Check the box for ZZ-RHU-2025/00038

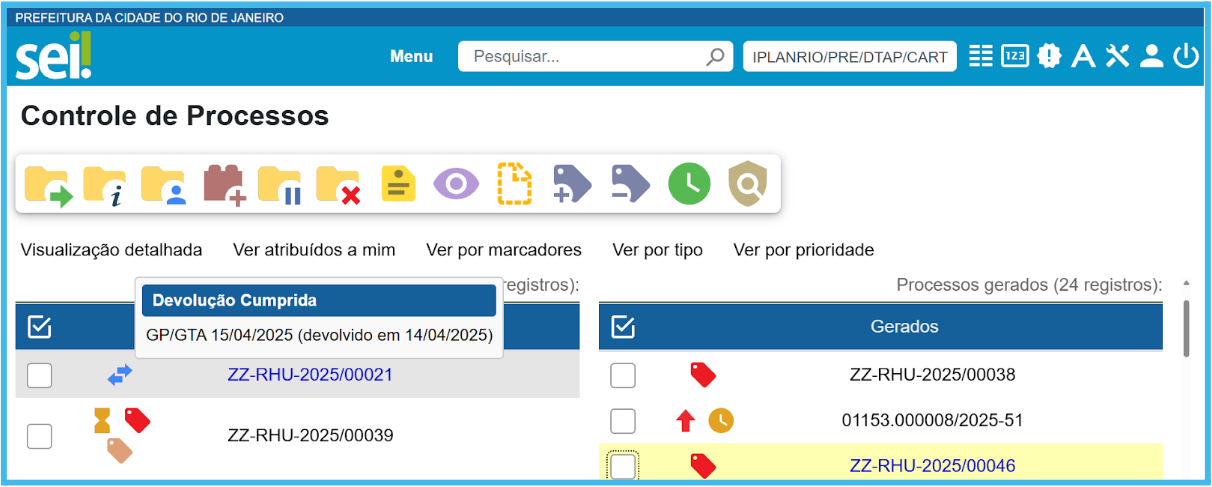click(623, 376)
